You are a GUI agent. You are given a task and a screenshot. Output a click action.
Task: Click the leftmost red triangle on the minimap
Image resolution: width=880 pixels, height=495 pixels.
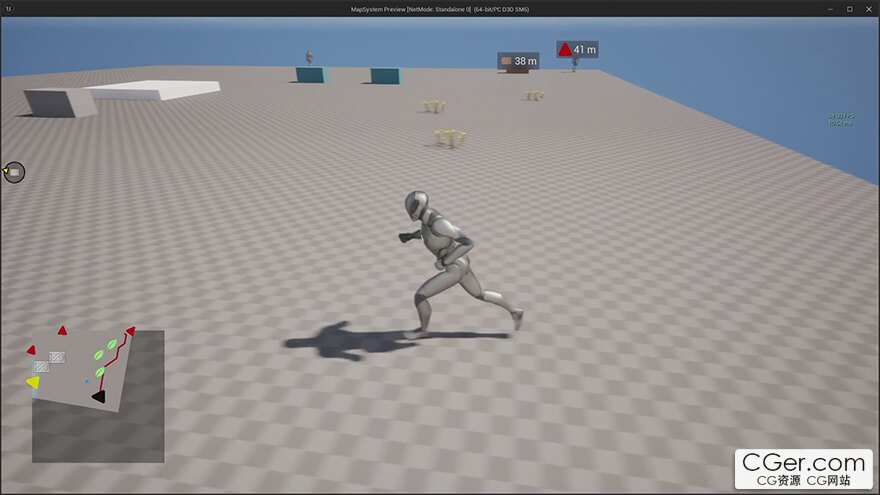31,350
